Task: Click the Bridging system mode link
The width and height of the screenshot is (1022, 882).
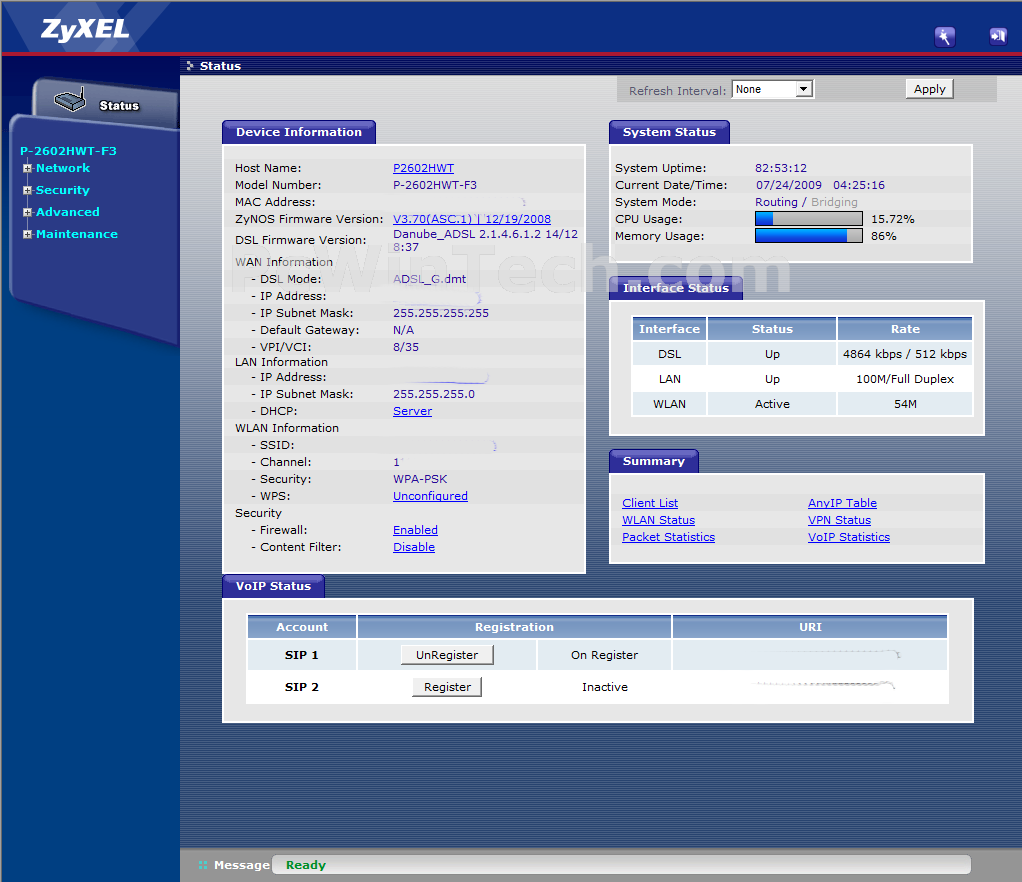Action: coord(834,202)
